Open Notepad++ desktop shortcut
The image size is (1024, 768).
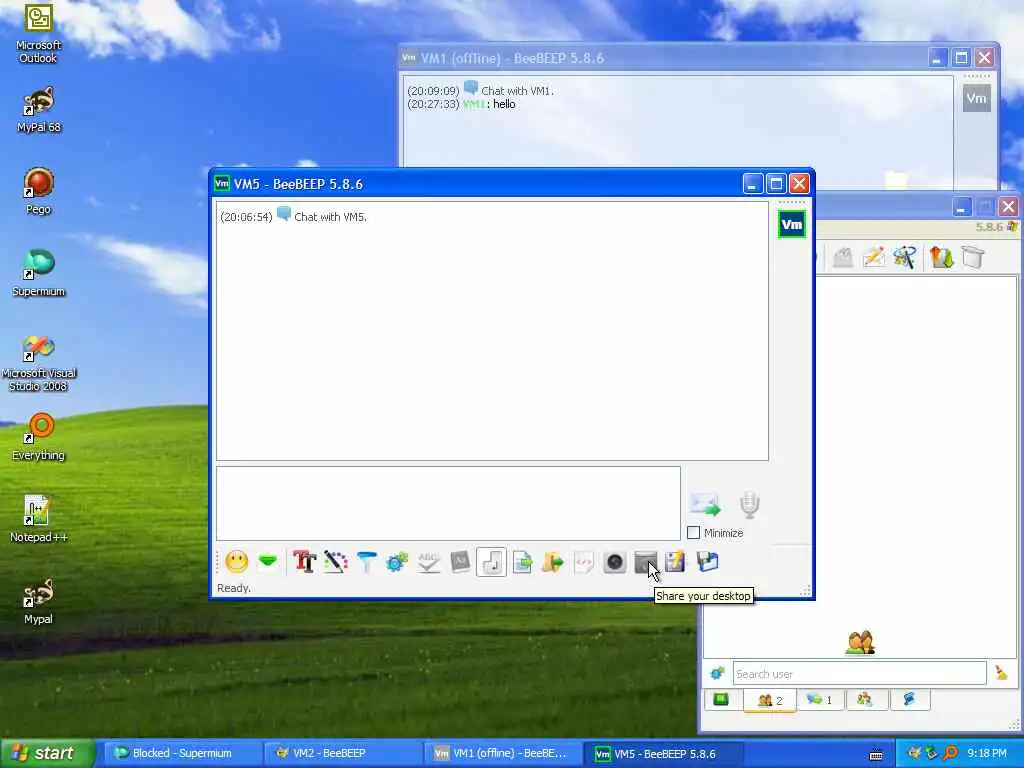[x=39, y=519]
